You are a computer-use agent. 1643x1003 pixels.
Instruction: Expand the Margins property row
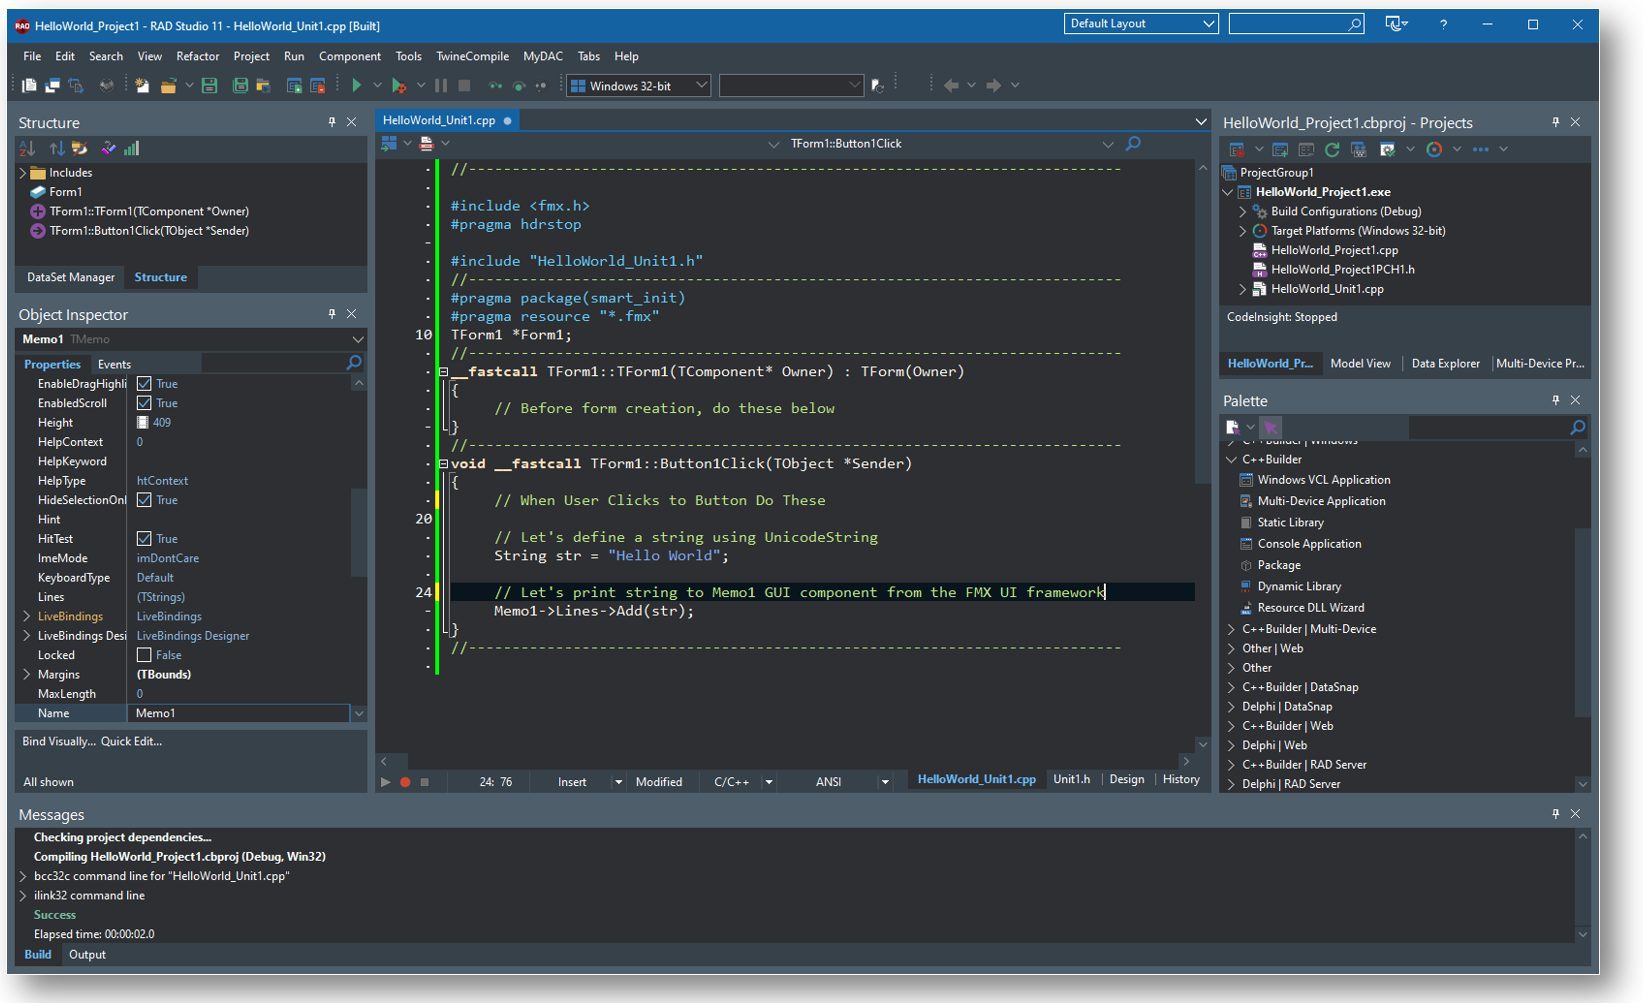(27, 675)
